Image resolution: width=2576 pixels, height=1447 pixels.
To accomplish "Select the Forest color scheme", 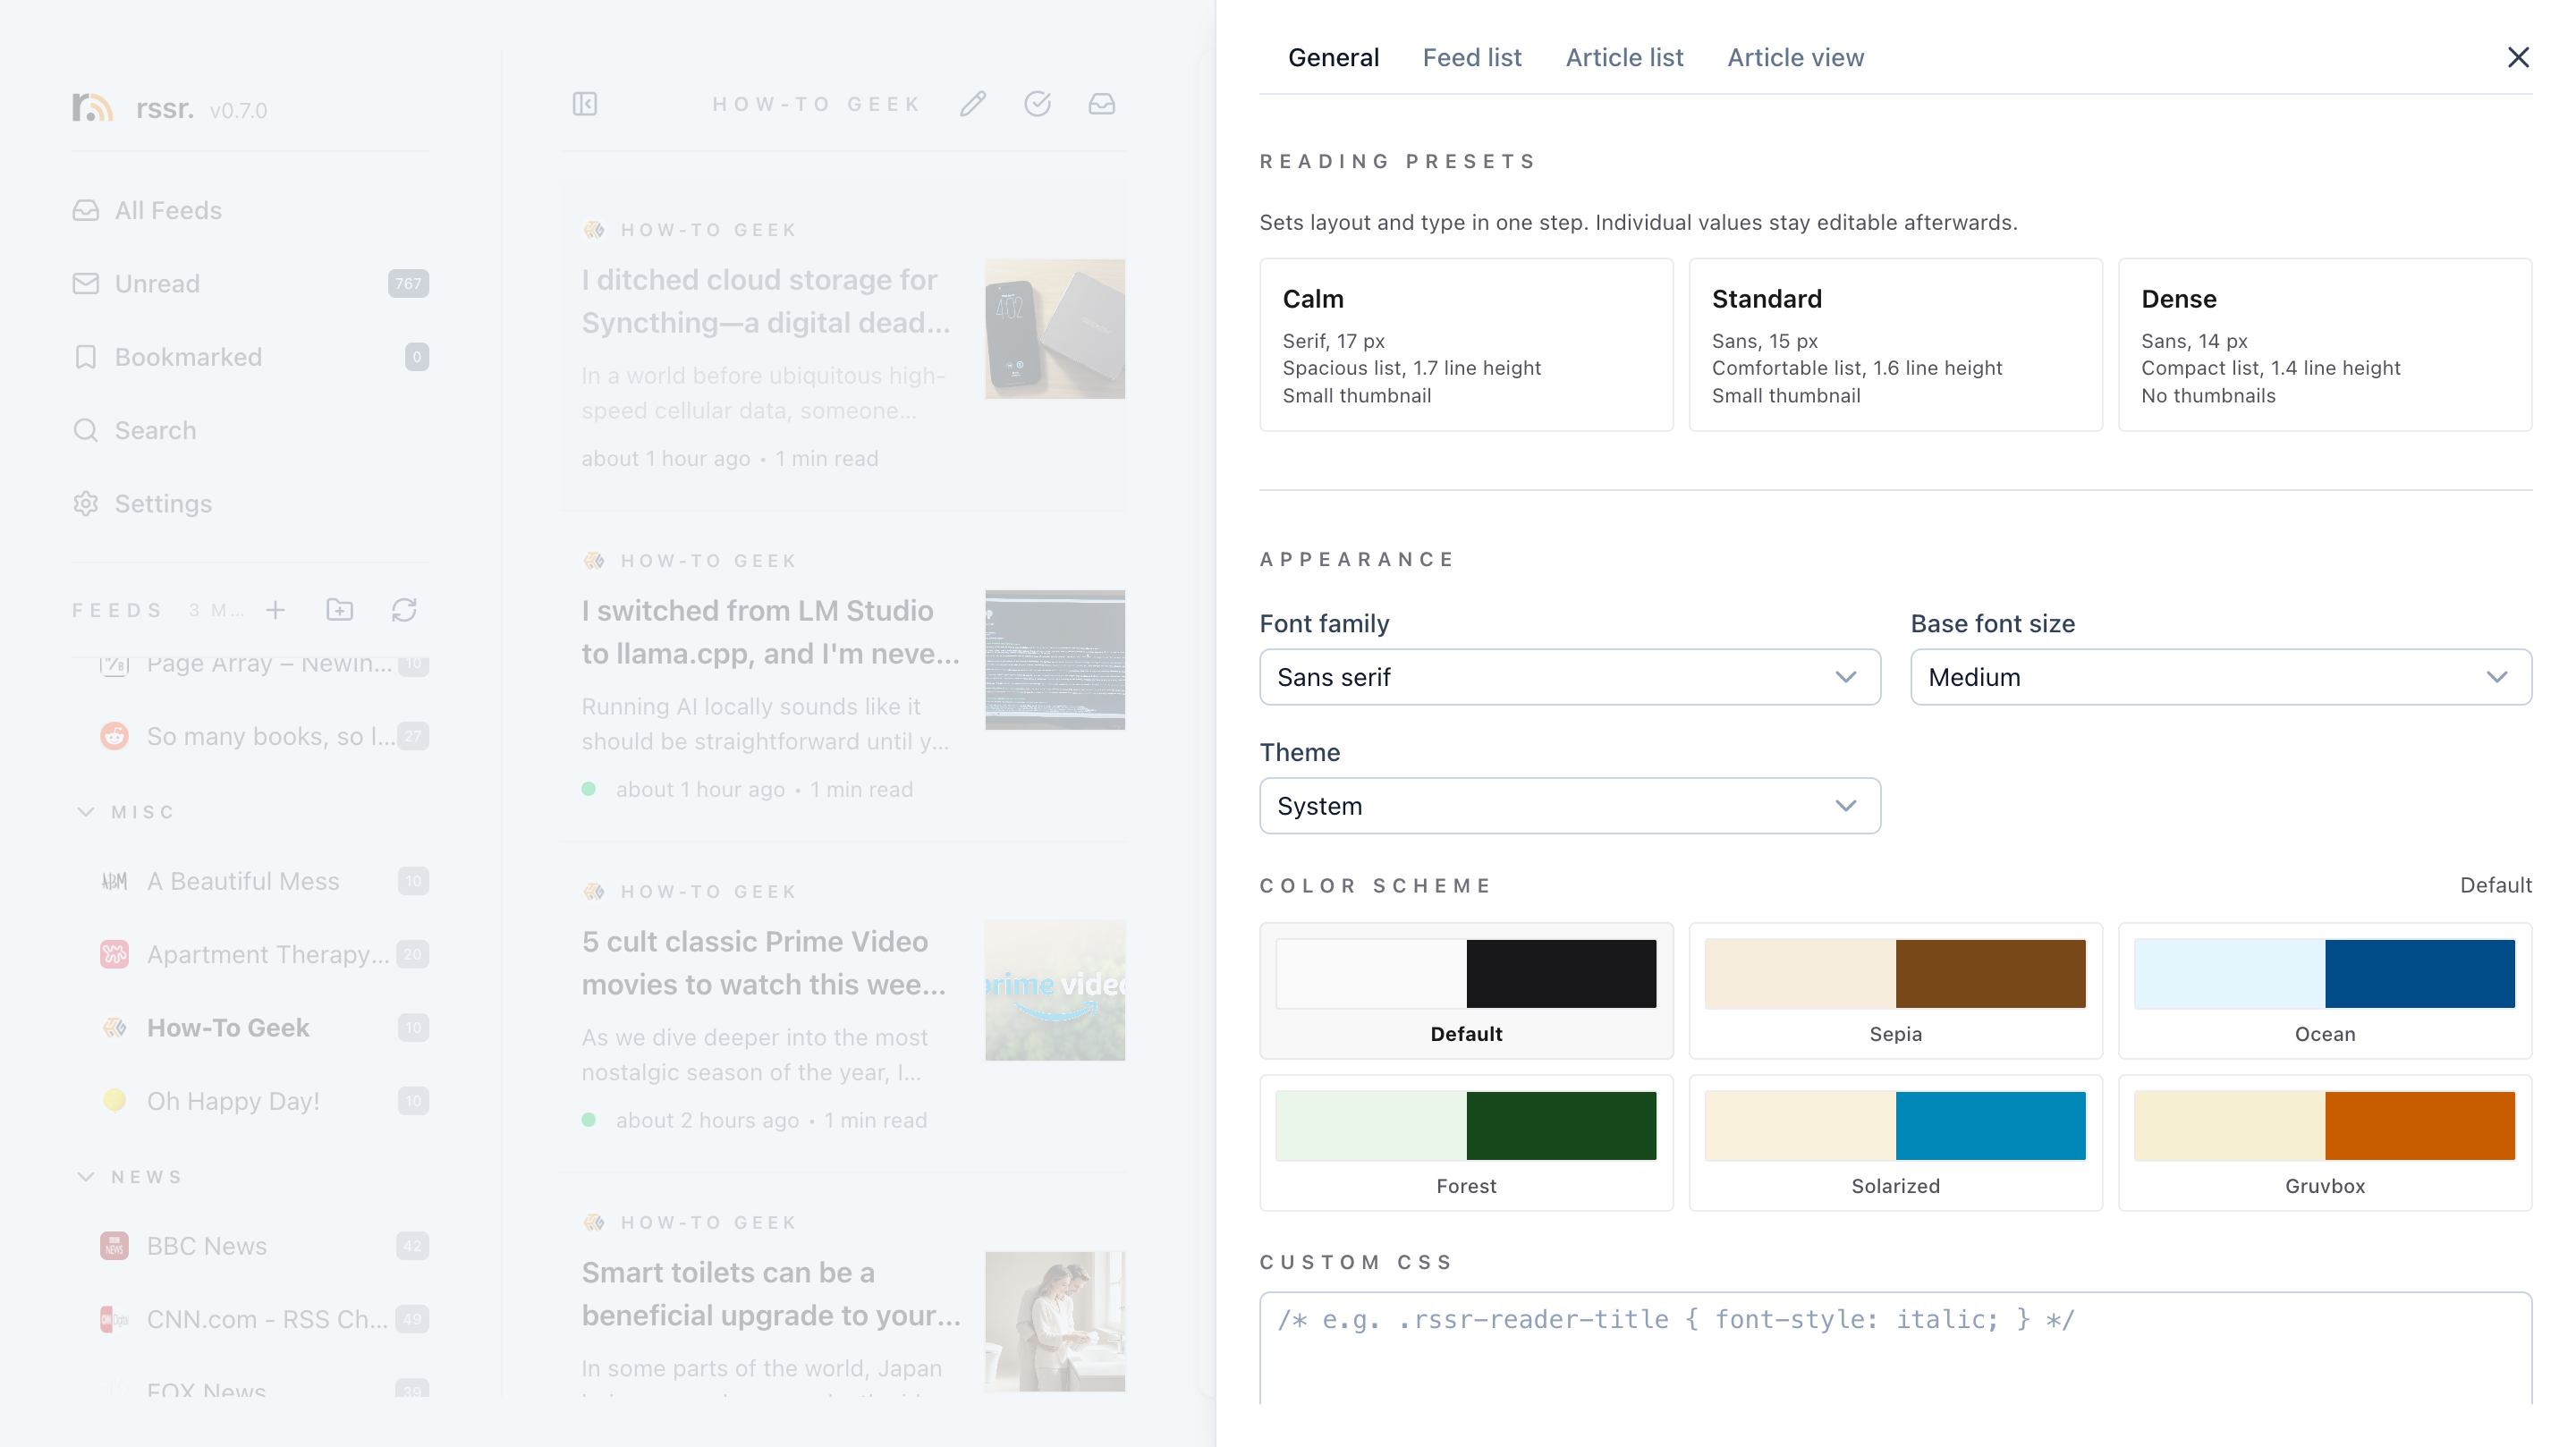I will coord(1466,1143).
